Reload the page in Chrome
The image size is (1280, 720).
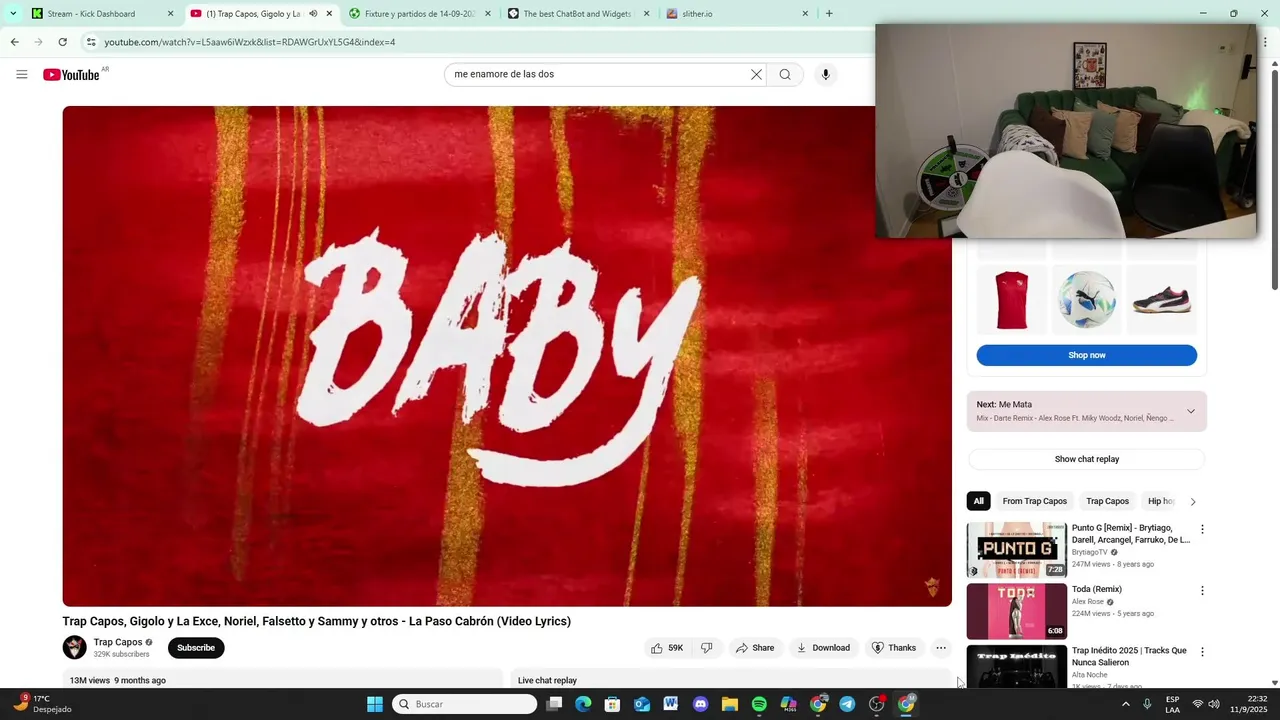tap(63, 42)
